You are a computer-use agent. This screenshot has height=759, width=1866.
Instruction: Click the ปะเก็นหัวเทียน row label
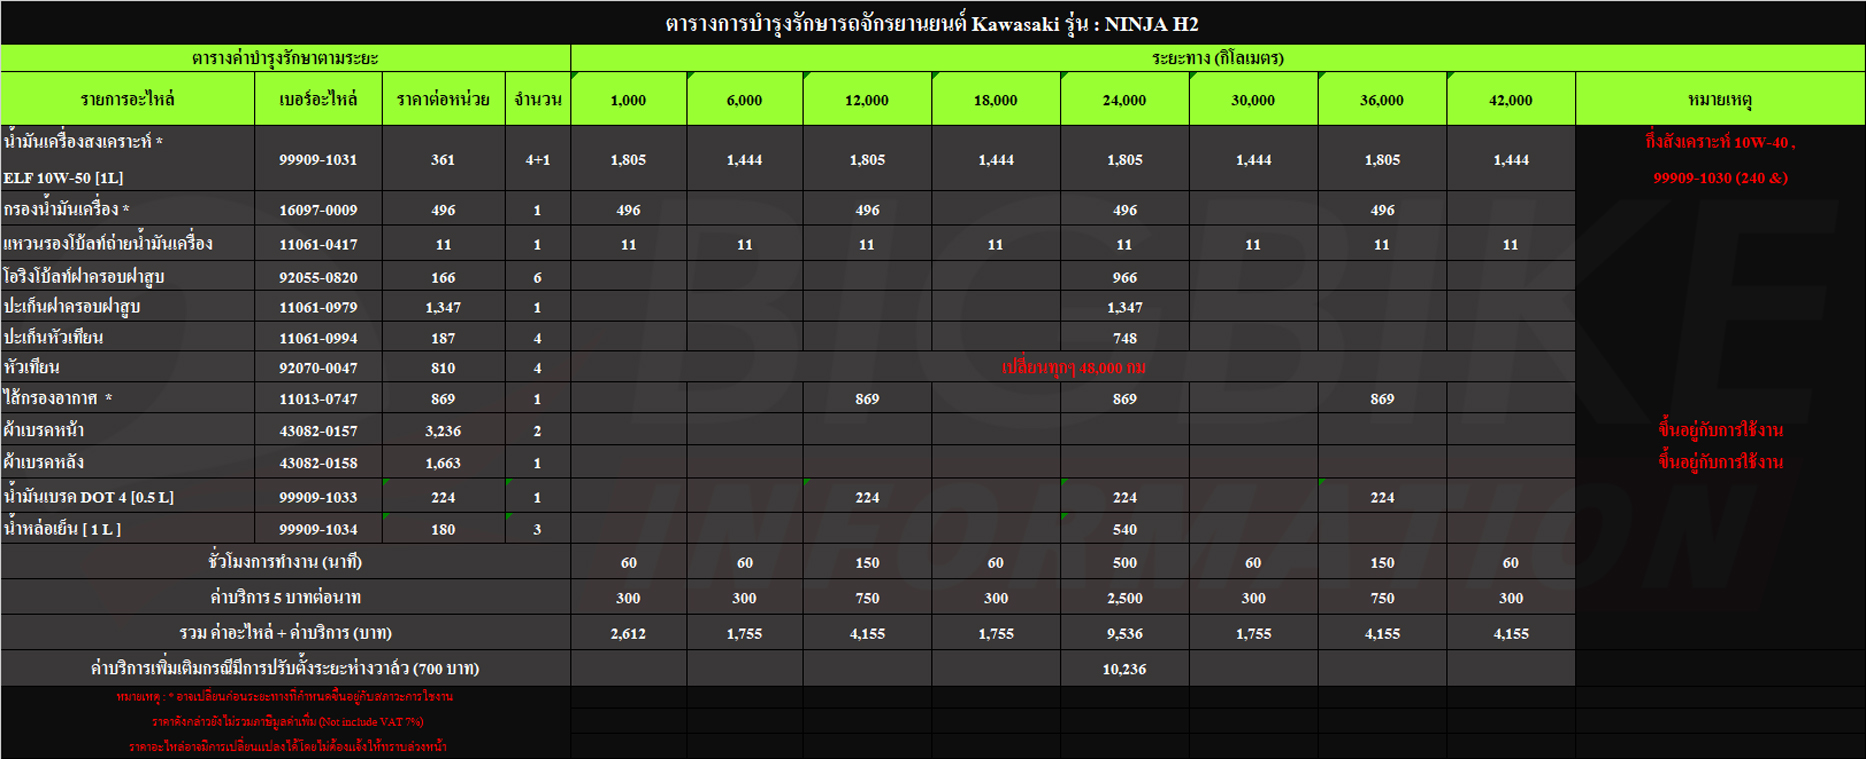[54, 337]
